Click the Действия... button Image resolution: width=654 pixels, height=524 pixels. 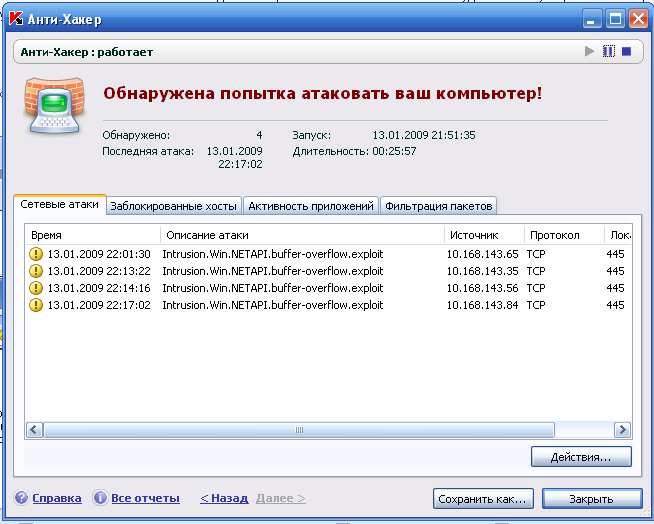click(581, 457)
